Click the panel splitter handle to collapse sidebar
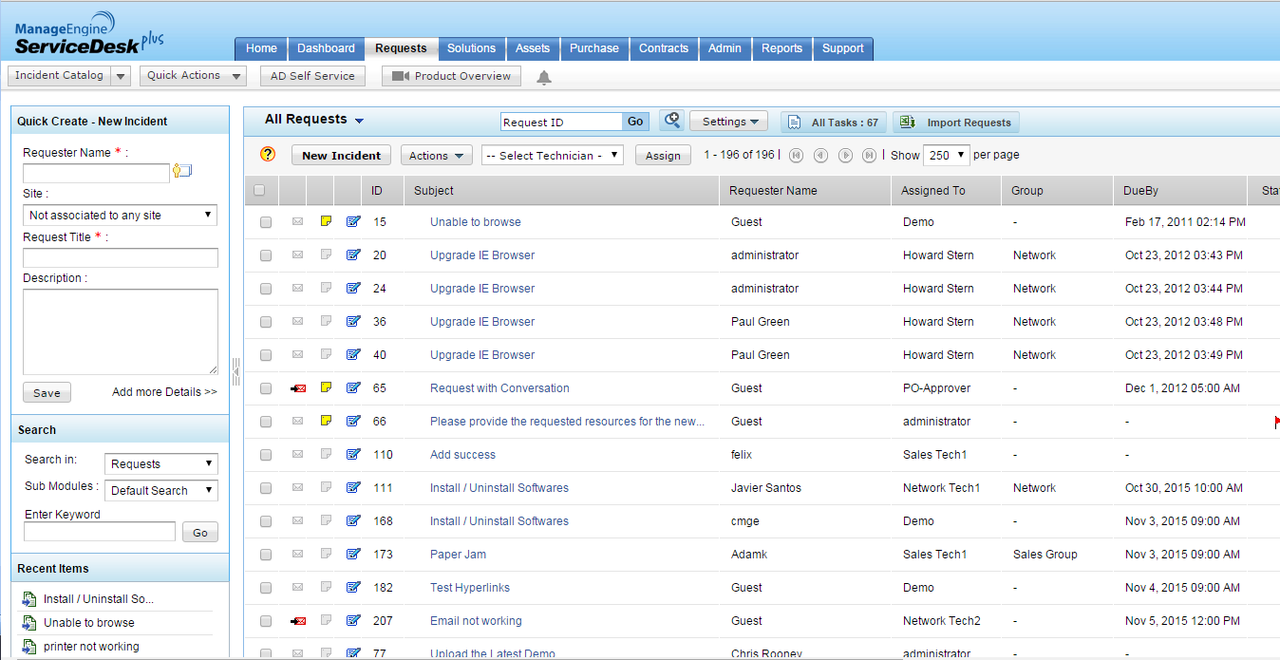 point(236,371)
